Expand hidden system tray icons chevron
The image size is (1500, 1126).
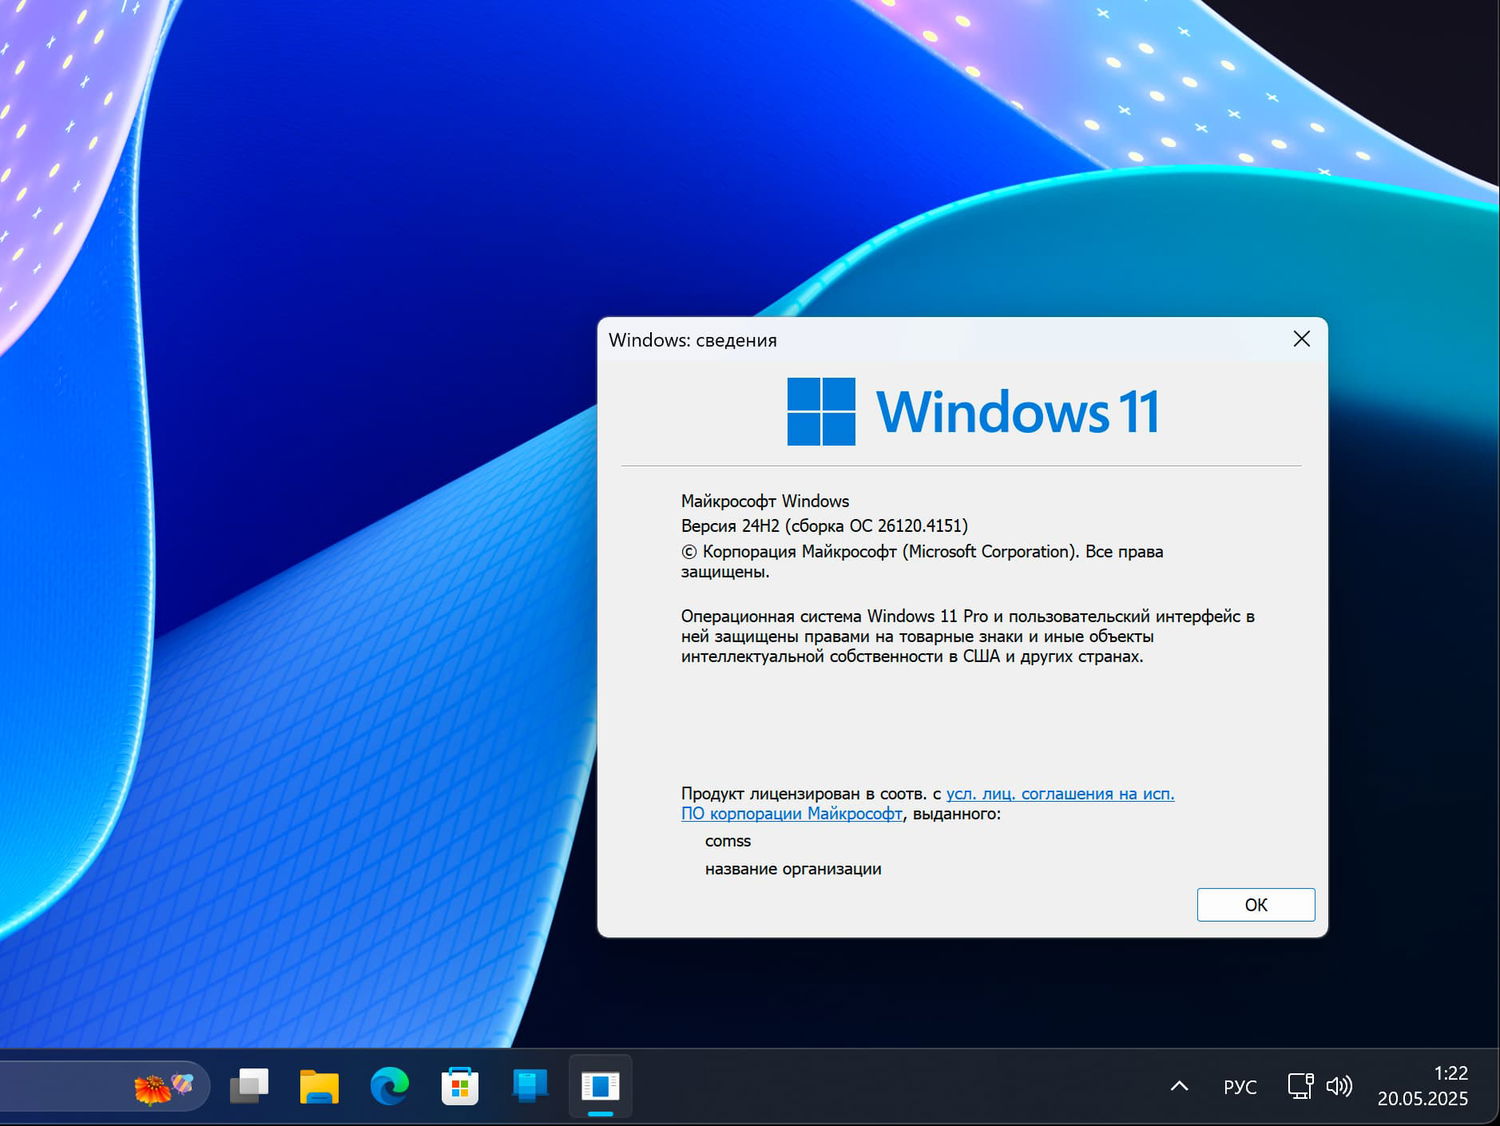click(x=1179, y=1086)
